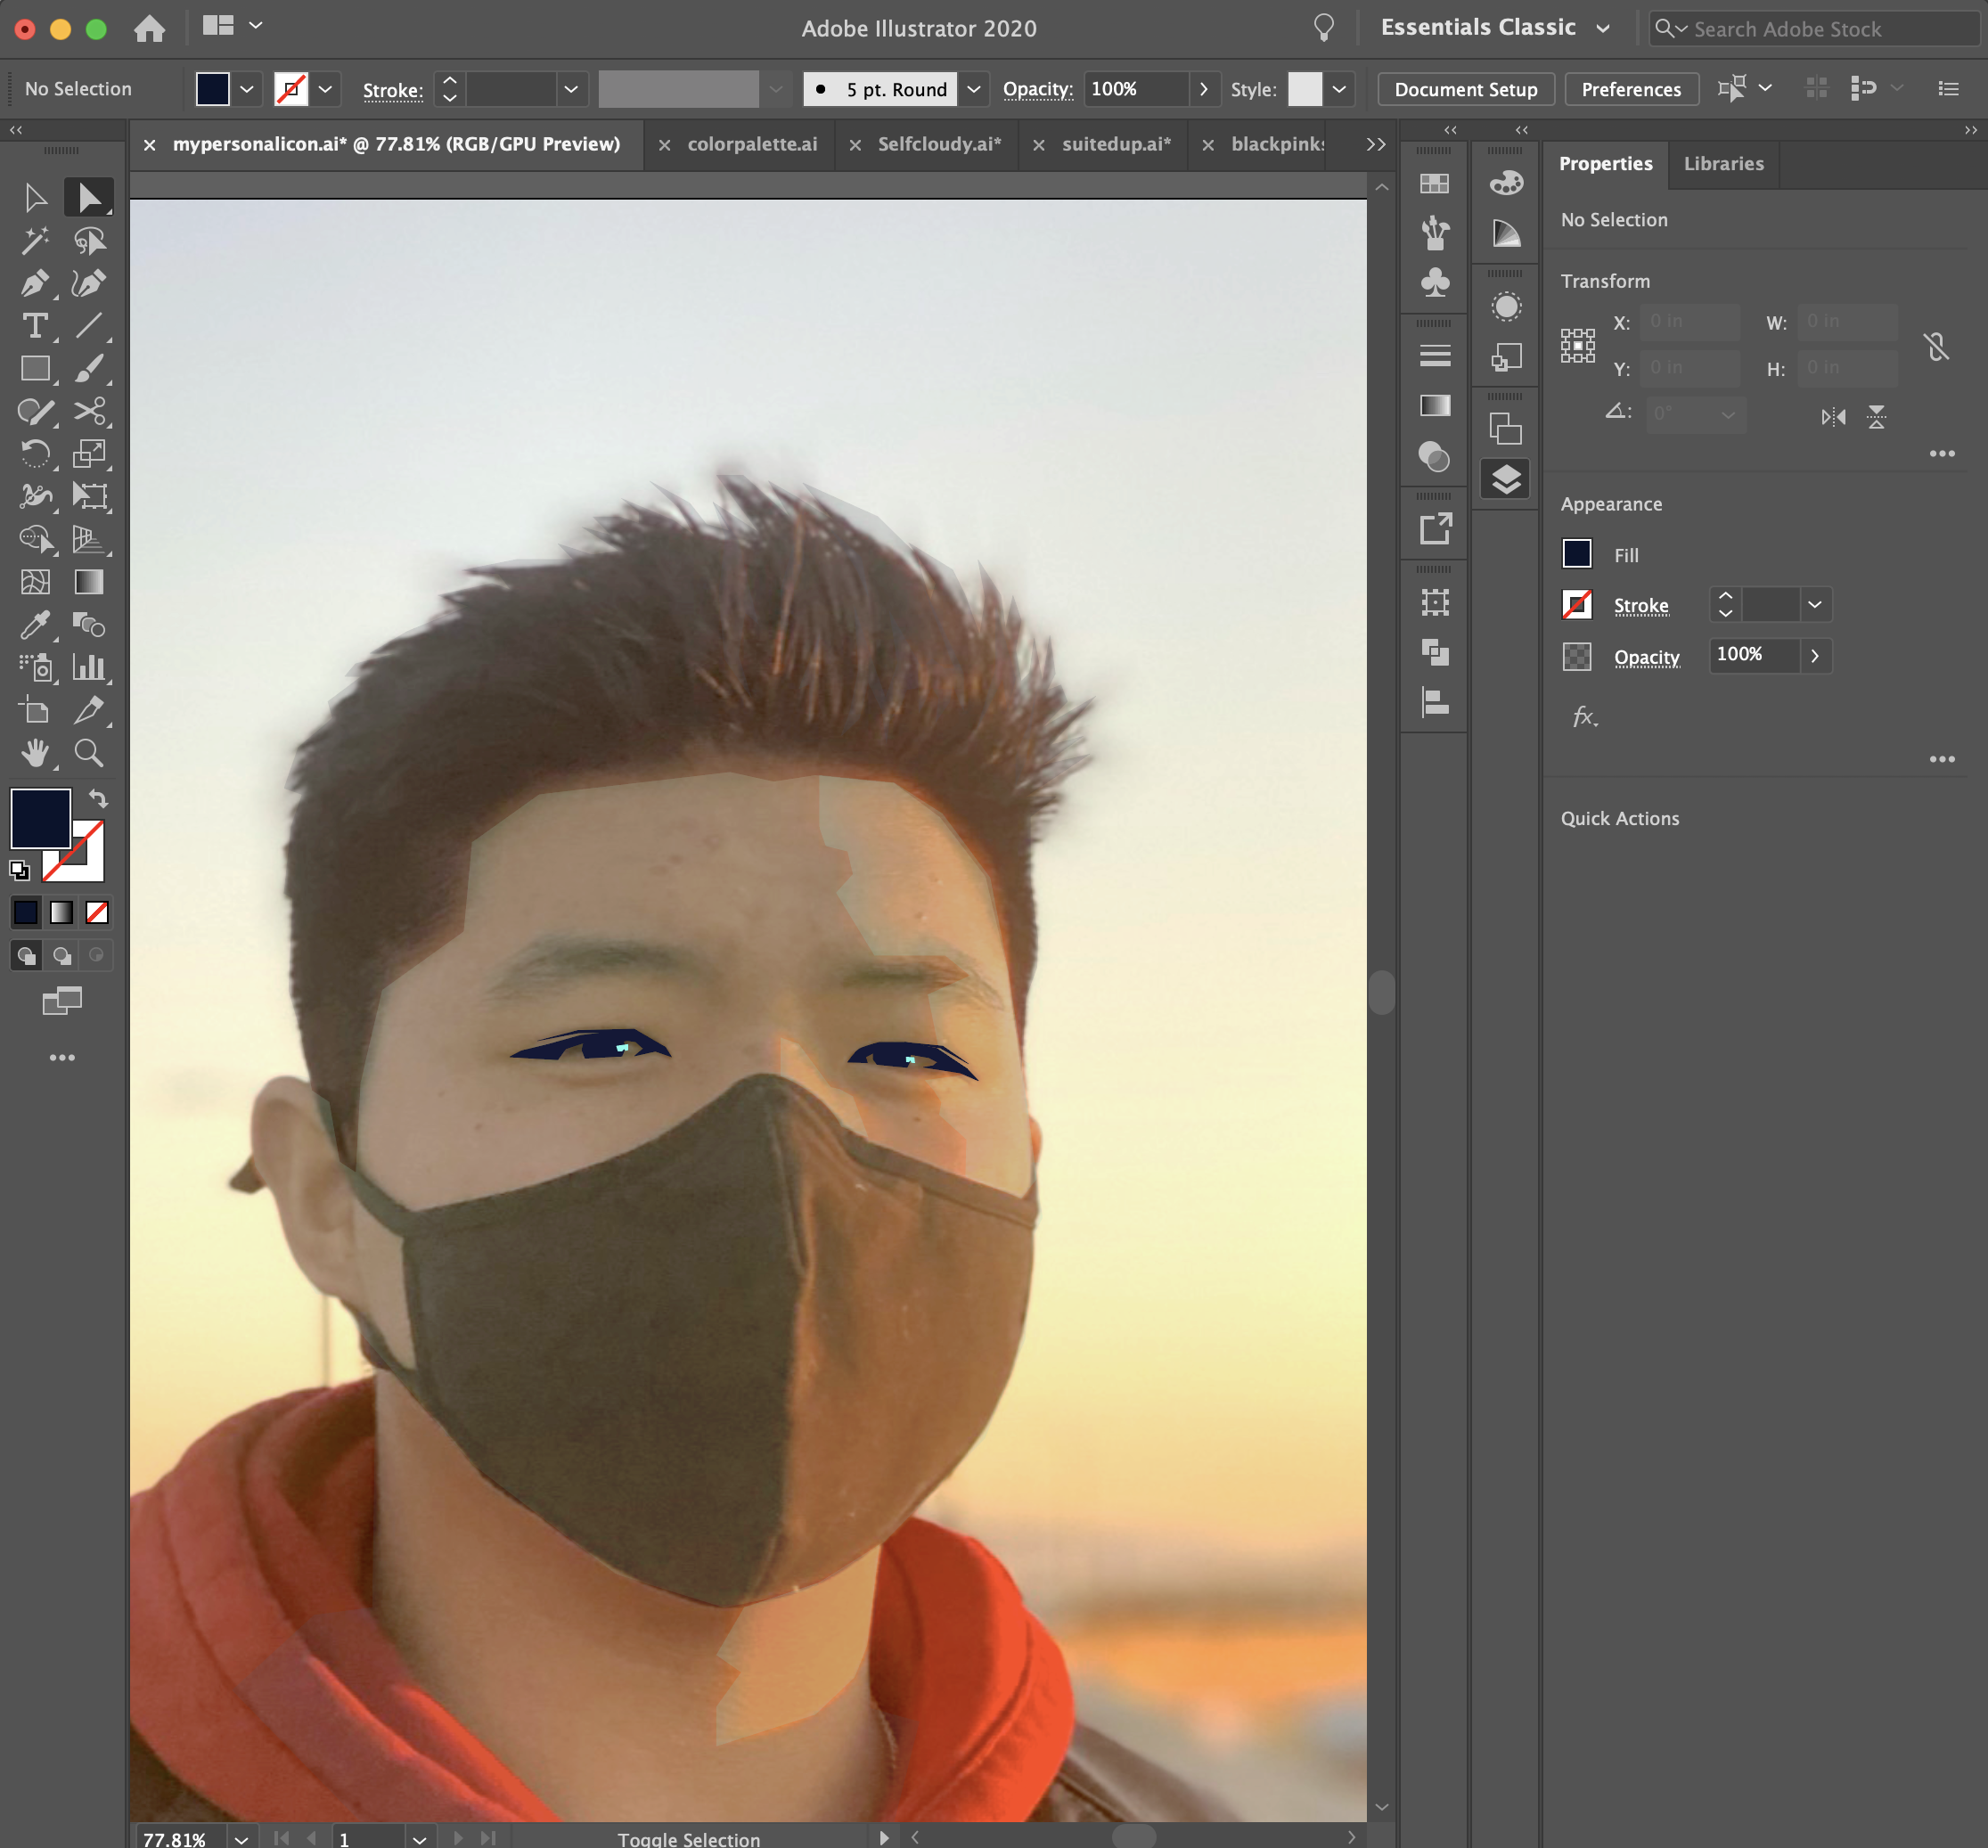This screenshot has width=1988, height=1848.
Task: Show hidden document tabs via double chevron
Action: (1376, 144)
